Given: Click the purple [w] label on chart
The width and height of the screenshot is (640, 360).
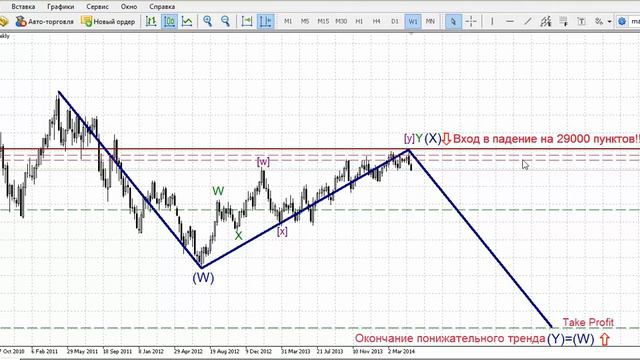Looking at the screenshot, I should [x=263, y=162].
